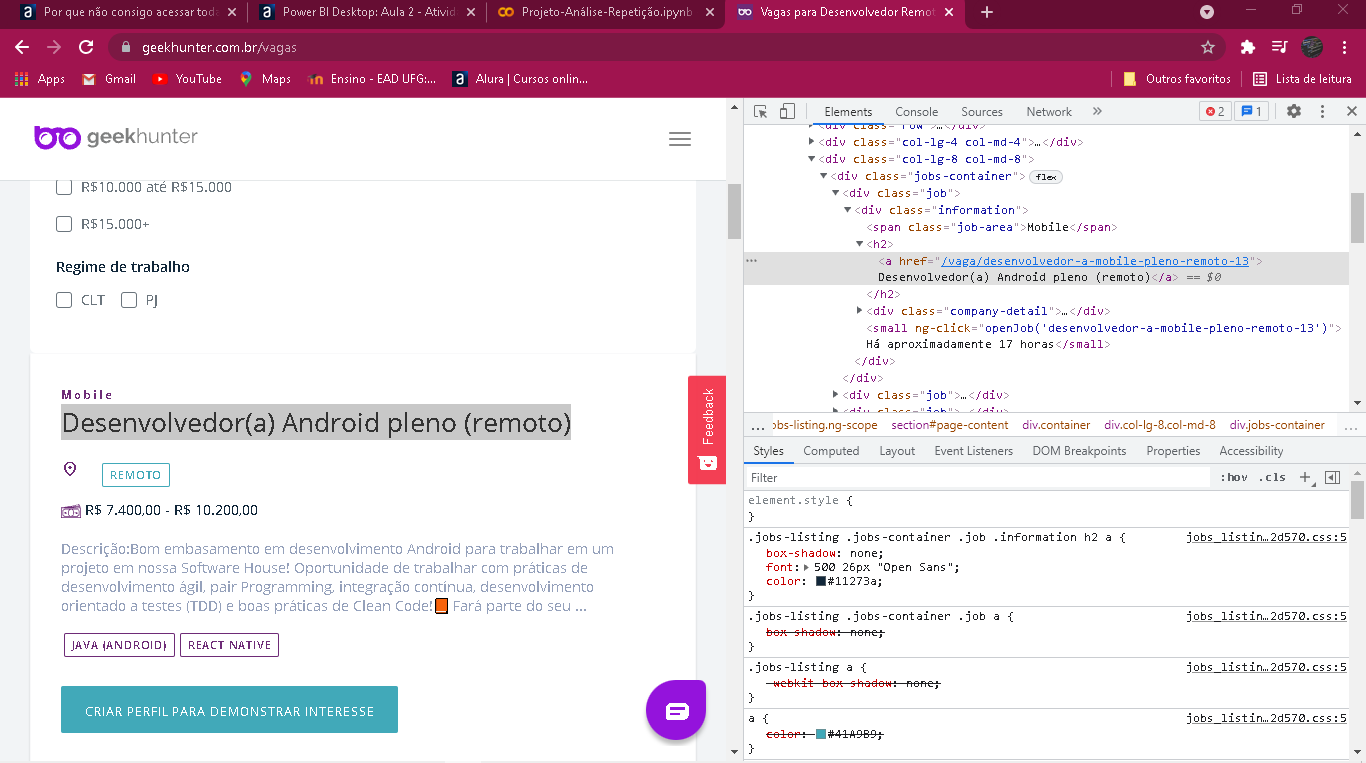
Task: Check the R$10.000 até R$15.000 checkbox
Action: coord(64,187)
